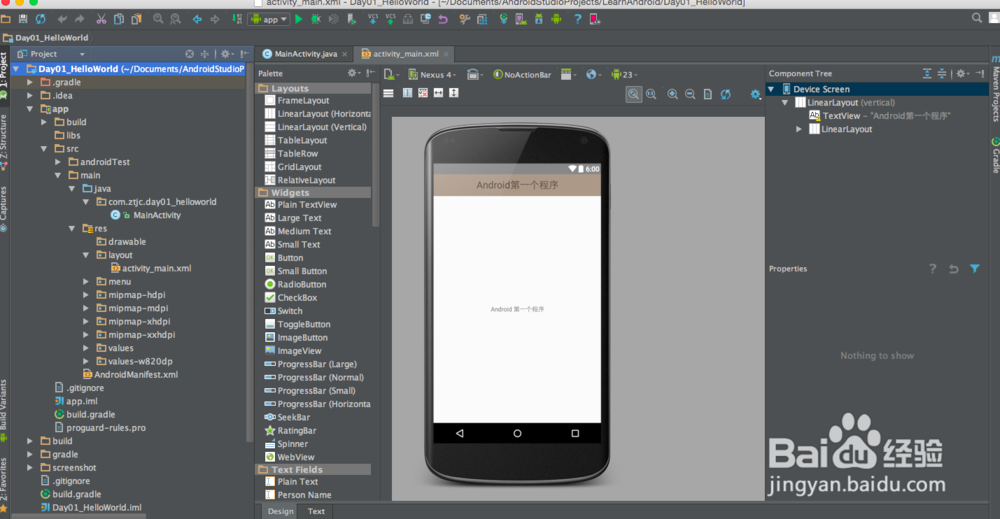This screenshot has height=519, width=1000.
Task: Zoom out of the layout preview
Action: [x=690, y=94]
